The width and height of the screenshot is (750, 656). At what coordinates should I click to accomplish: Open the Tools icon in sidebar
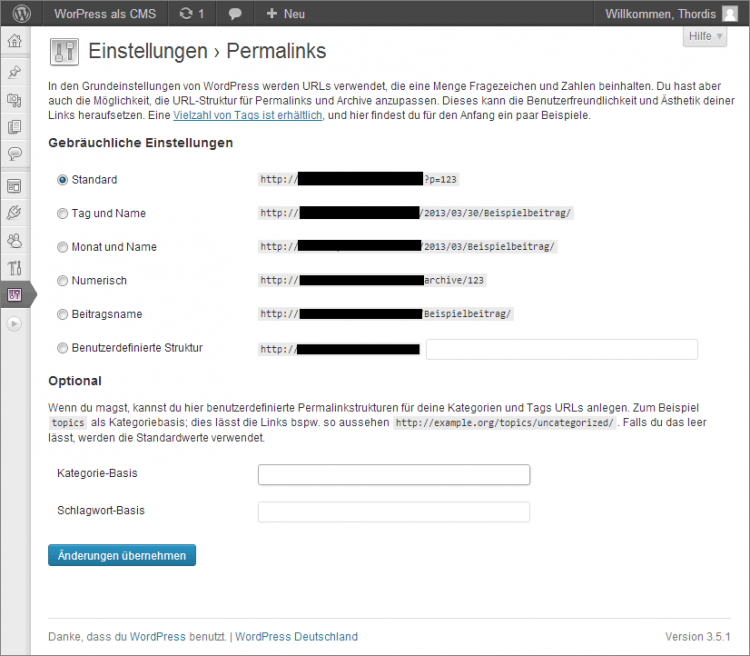click(x=14, y=267)
